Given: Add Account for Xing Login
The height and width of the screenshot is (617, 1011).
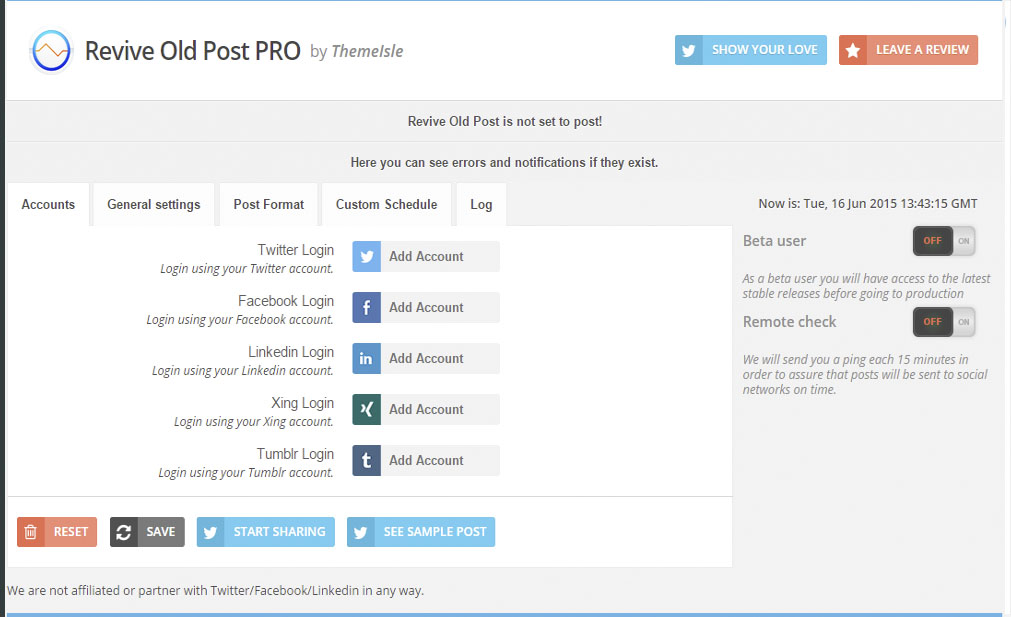Looking at the screenshot, I should 426,409.
